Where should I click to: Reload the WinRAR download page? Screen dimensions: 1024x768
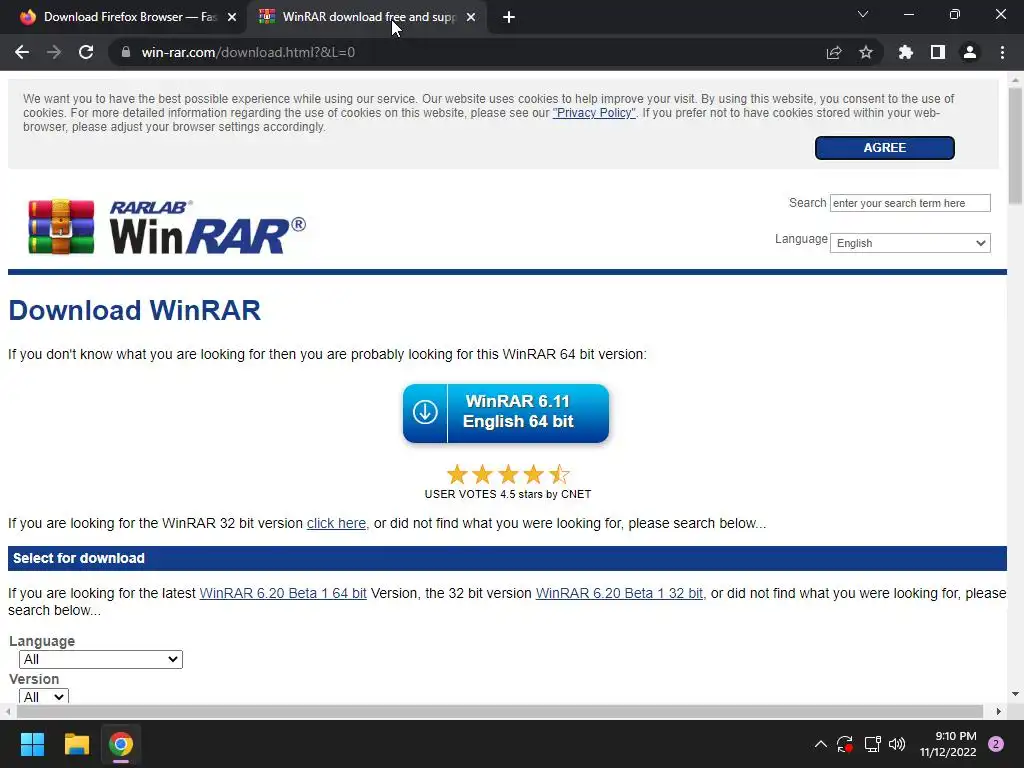tap(86, 52)
